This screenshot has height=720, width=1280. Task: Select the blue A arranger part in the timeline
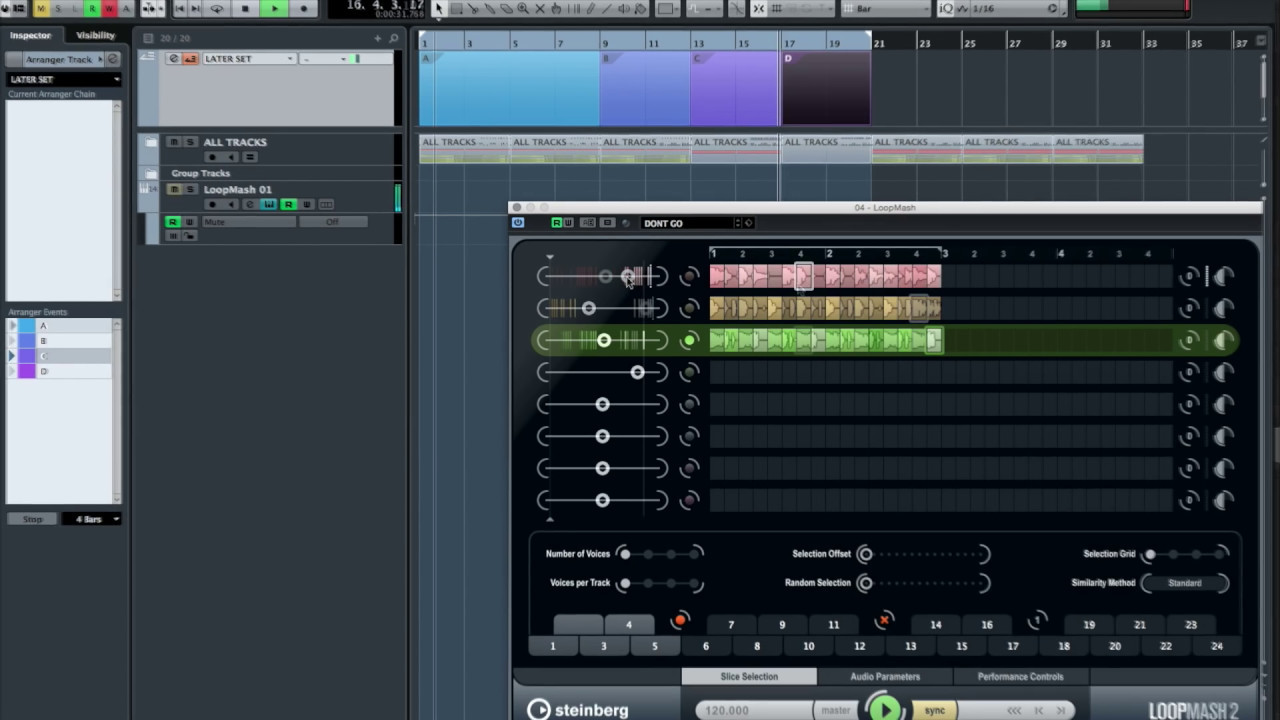pos(510,88)
